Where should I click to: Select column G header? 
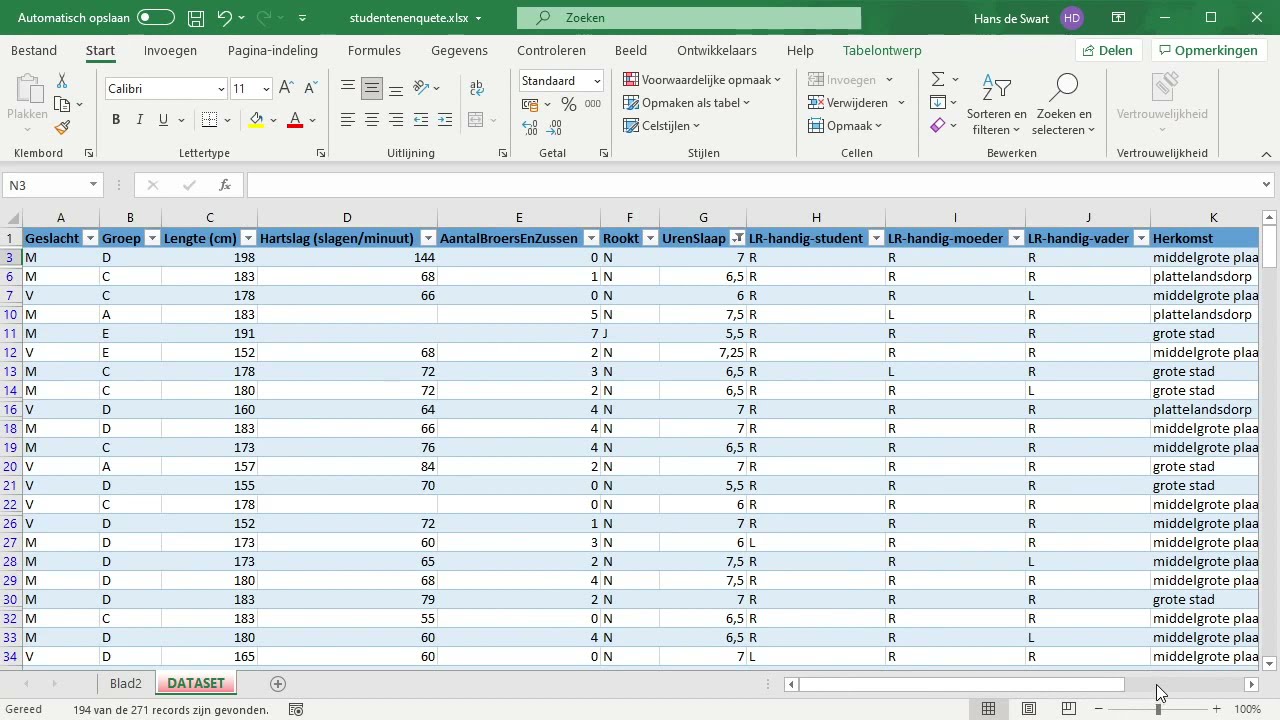pos(703,218)
